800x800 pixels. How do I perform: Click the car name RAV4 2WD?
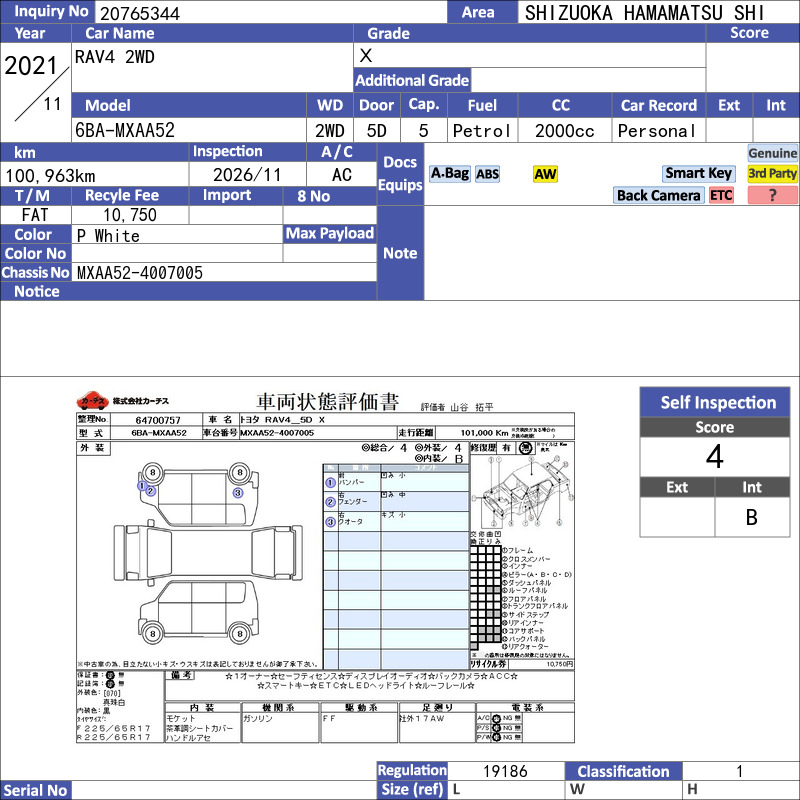click(115, 57)
